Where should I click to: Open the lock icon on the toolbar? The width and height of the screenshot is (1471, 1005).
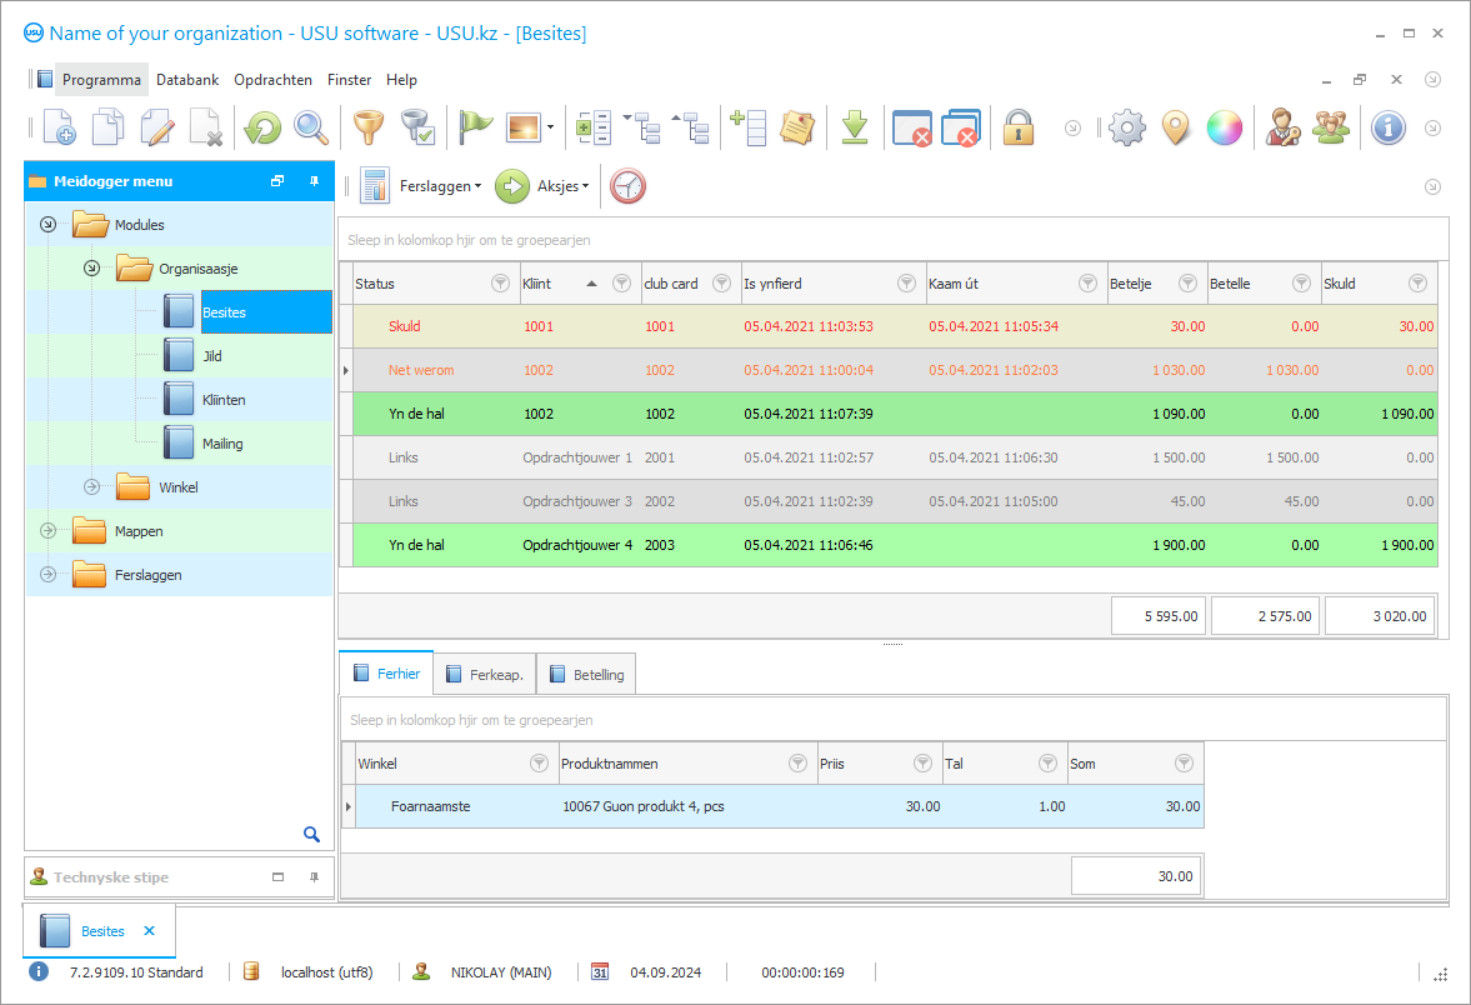tap(1018, 127)
